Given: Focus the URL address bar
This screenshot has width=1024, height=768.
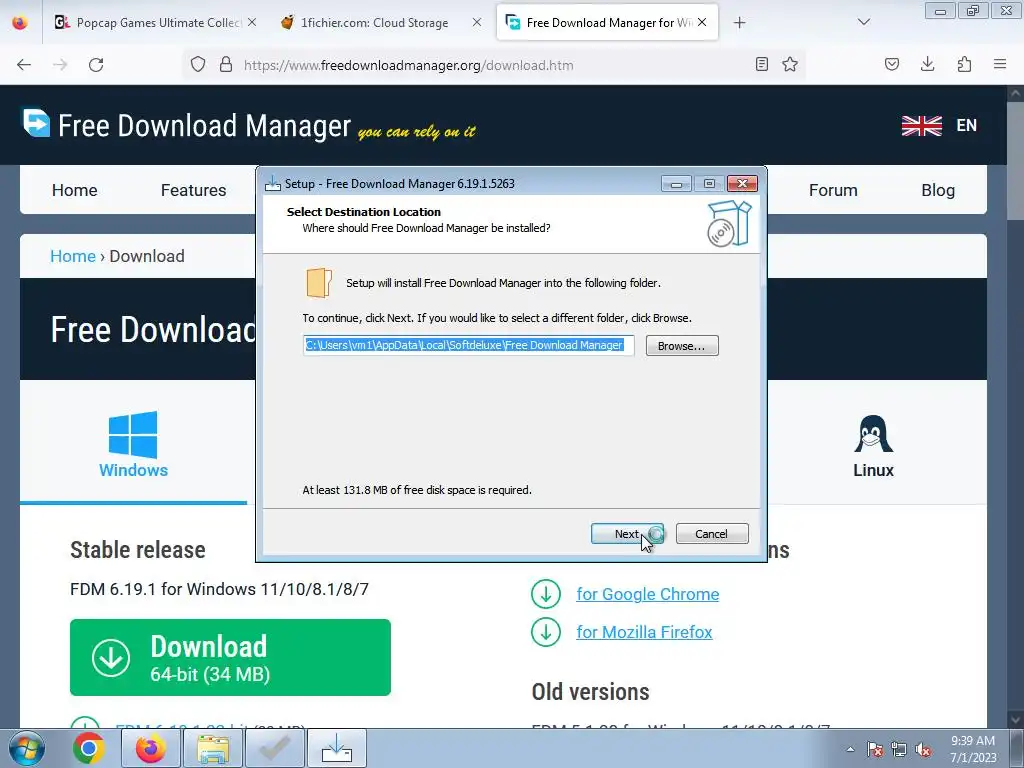Looking at the screenshot, I should tap(493, 65).
